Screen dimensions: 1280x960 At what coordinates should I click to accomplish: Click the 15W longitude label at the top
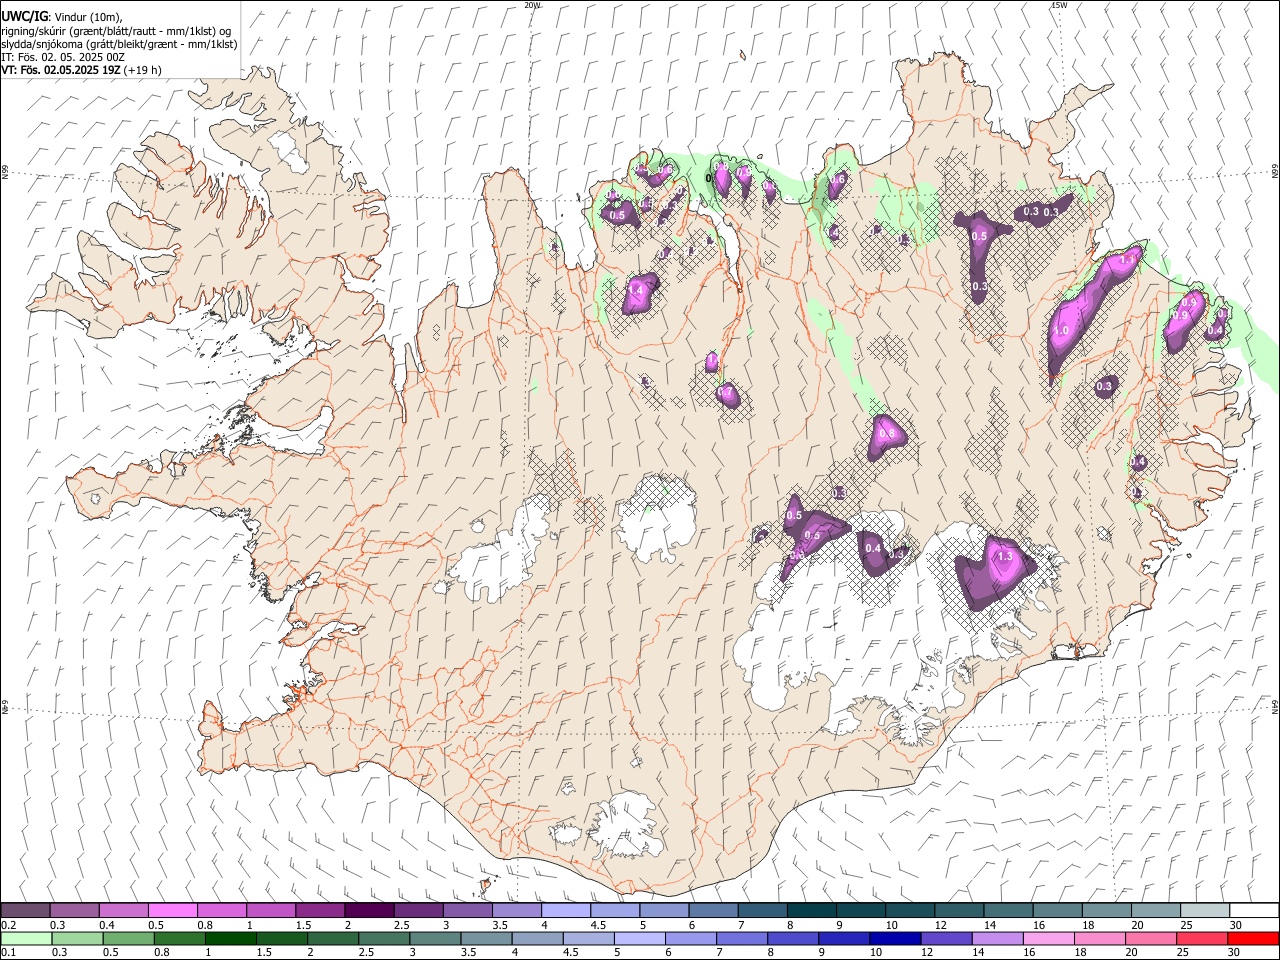click(x=1059, y=5)
